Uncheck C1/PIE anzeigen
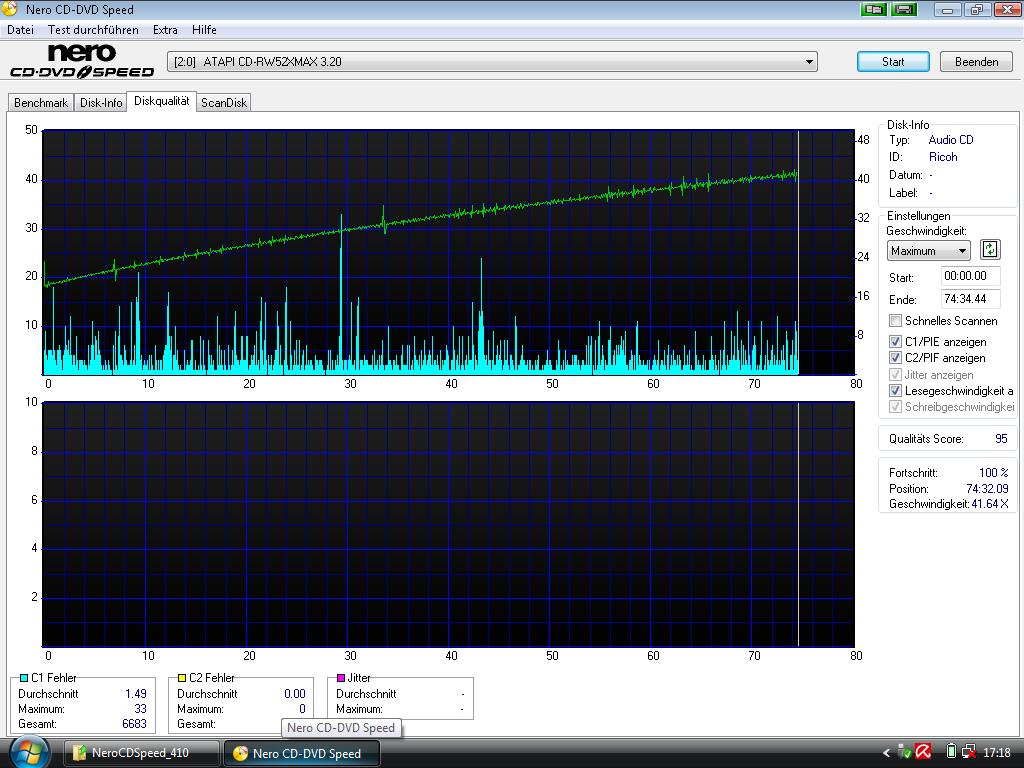 pyautogui.click(x=896, y=342)
